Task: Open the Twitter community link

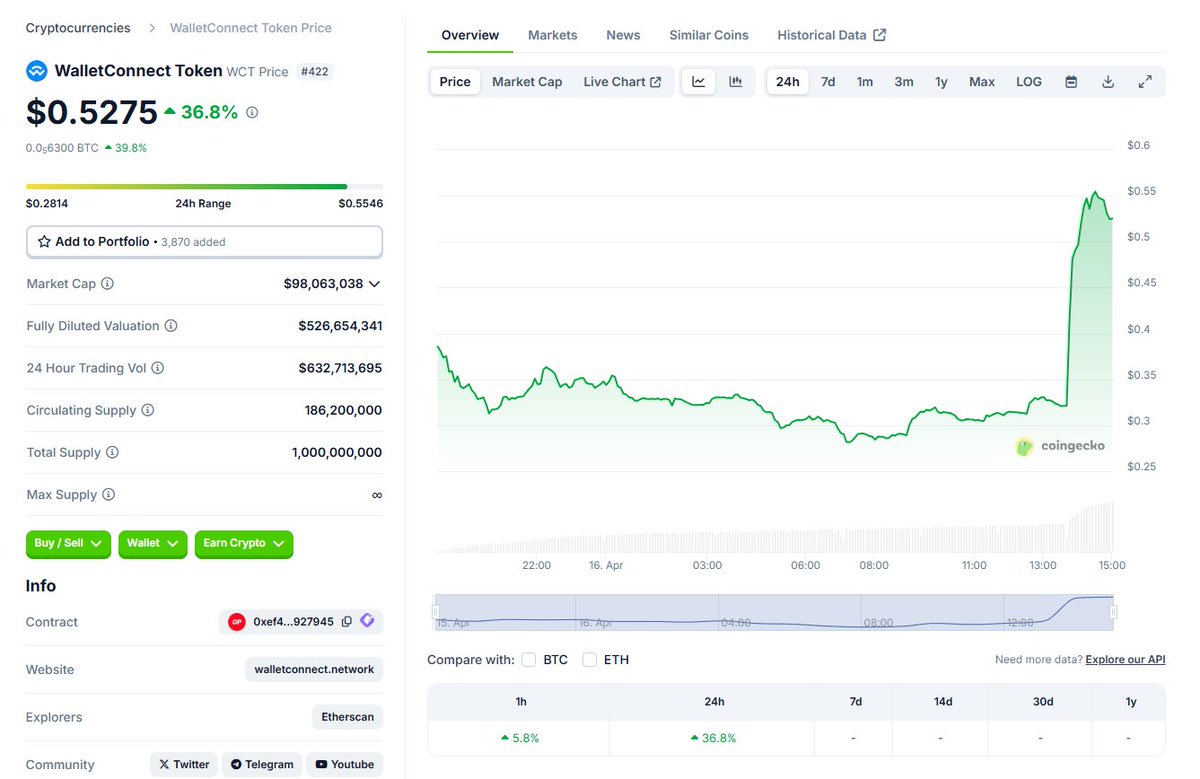Action: (x=184, y=765)
